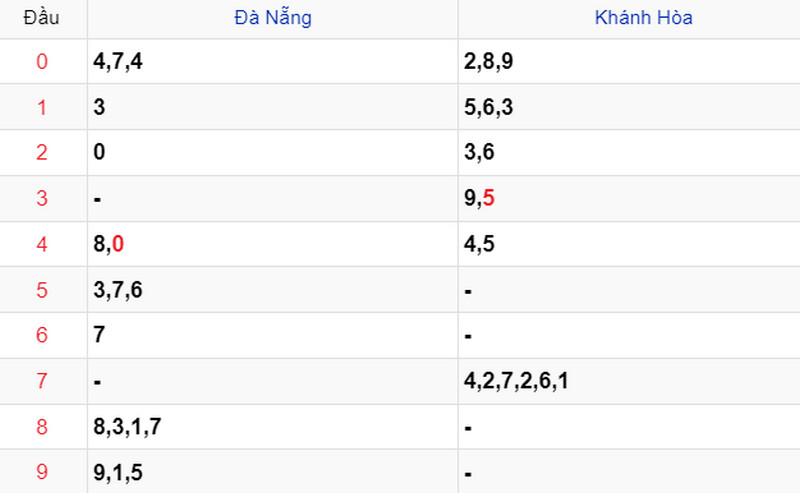Click the Đầu column header
The image size is (800, 493).
(x=41, y=18)
